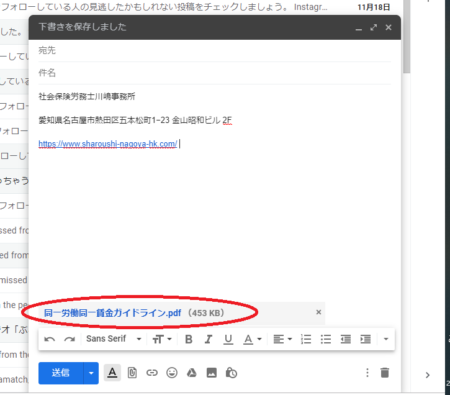
Task: Insert a photo into the message
Action: point(212,373)
